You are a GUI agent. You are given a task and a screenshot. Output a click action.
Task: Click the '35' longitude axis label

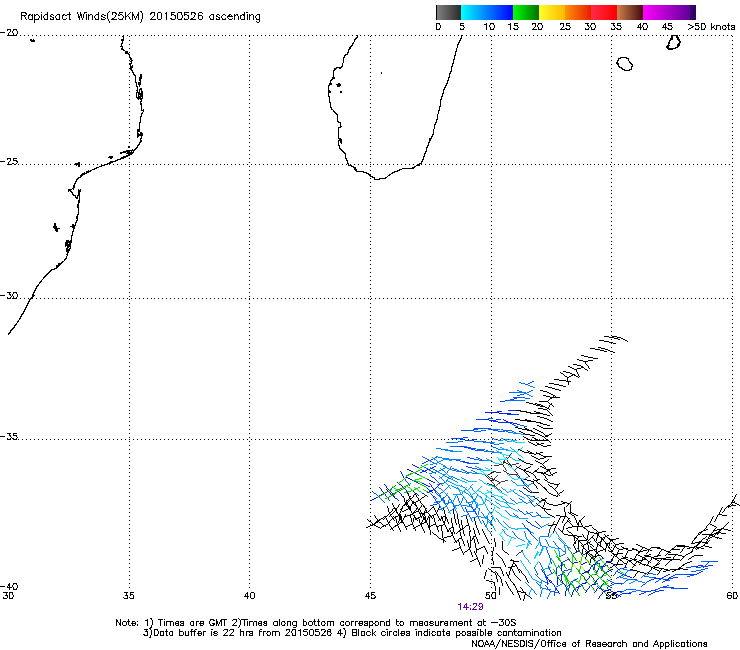tap(129, 596)
